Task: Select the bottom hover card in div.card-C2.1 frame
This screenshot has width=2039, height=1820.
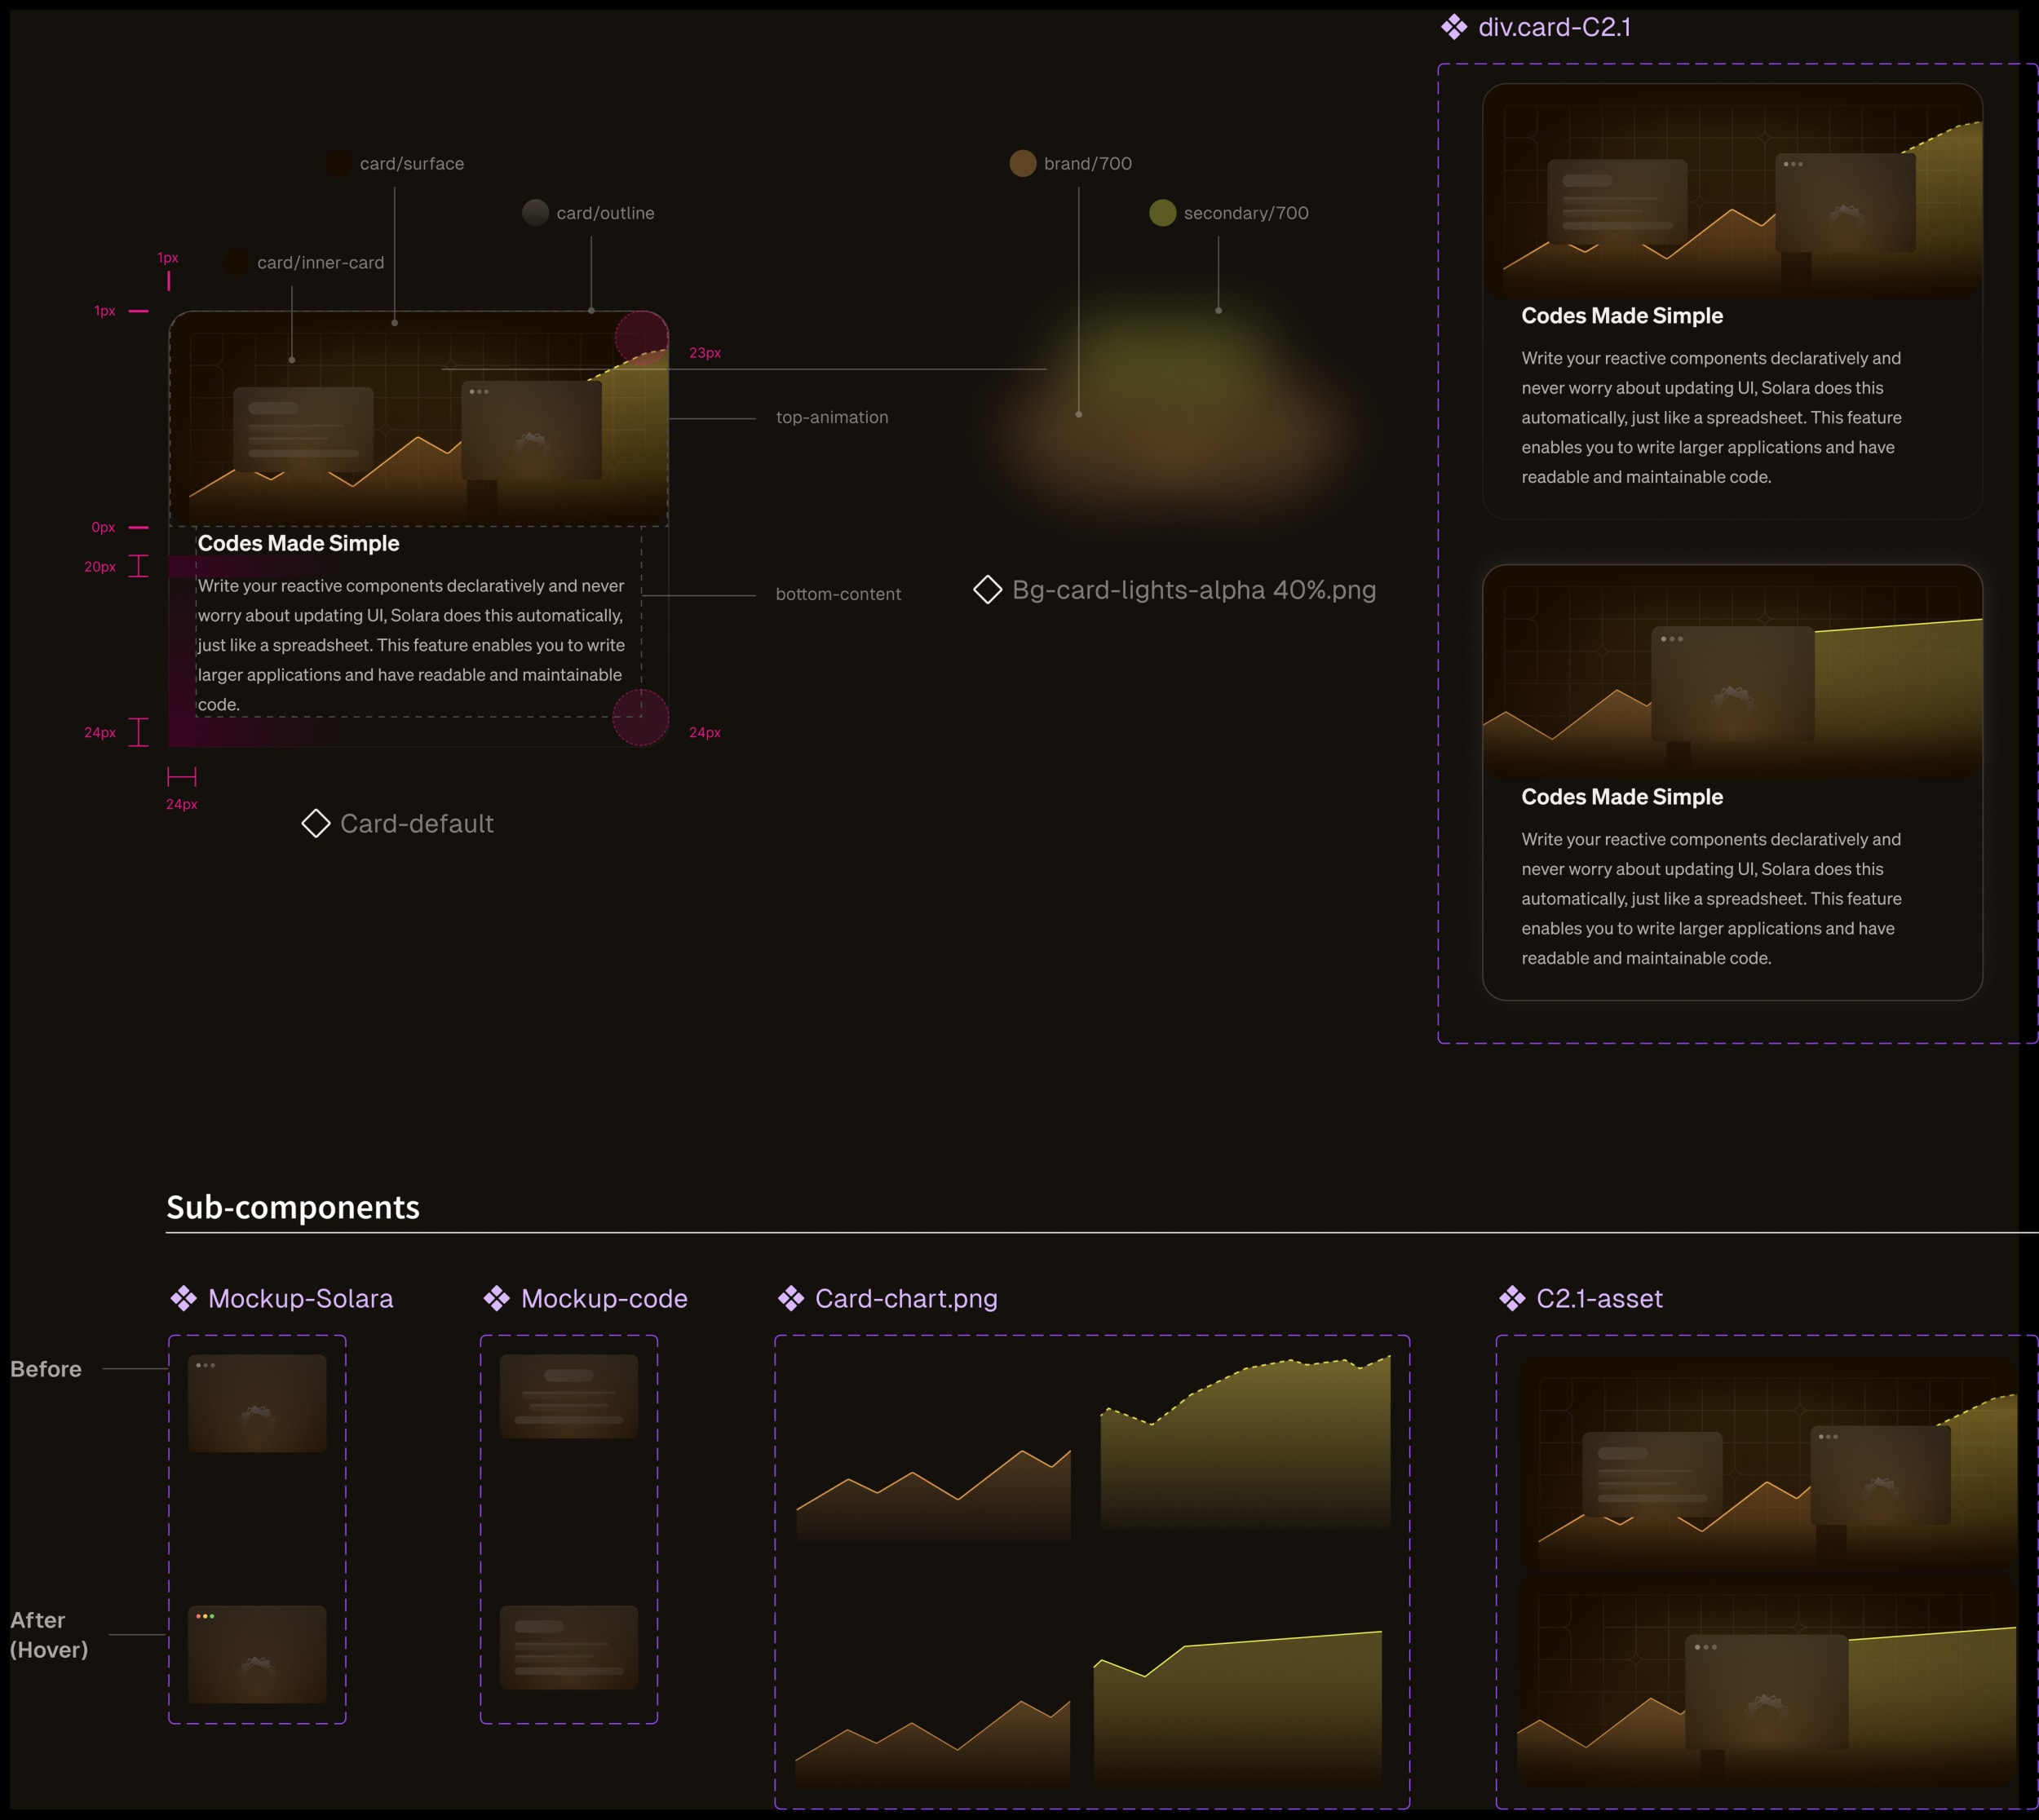Action: [x=1732, y=782]
